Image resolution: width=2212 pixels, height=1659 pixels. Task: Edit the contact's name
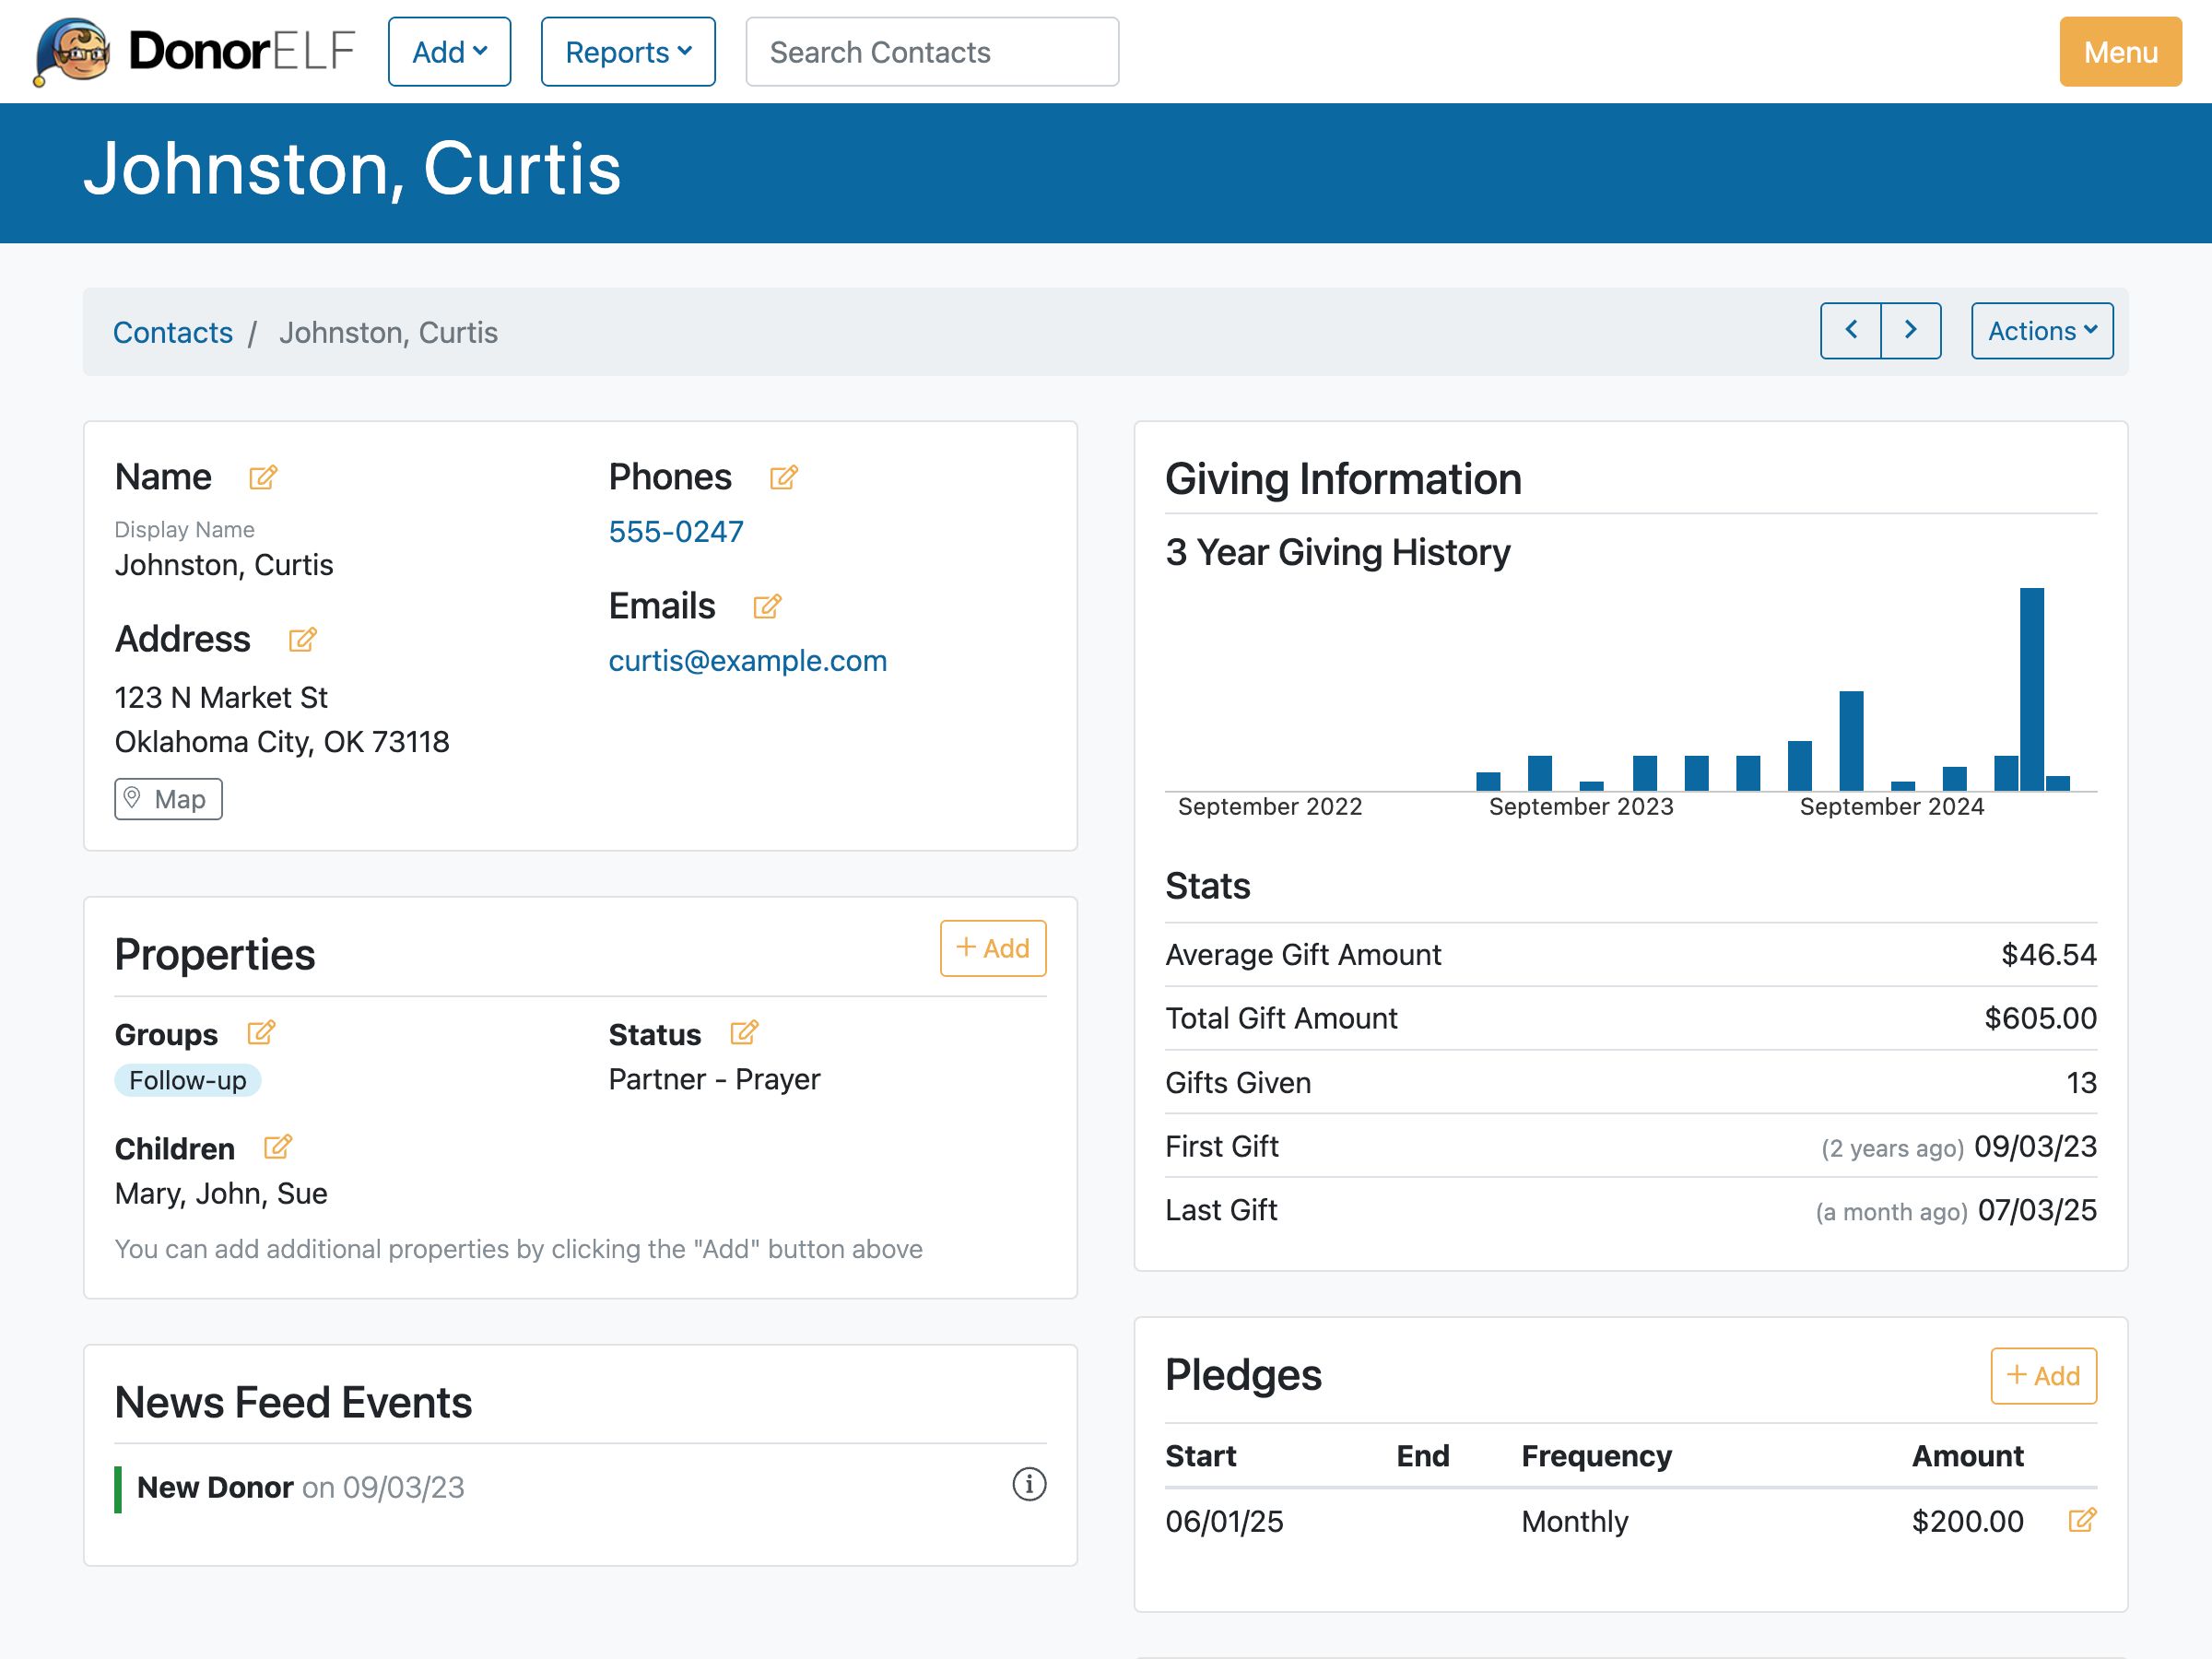[263, 478]
